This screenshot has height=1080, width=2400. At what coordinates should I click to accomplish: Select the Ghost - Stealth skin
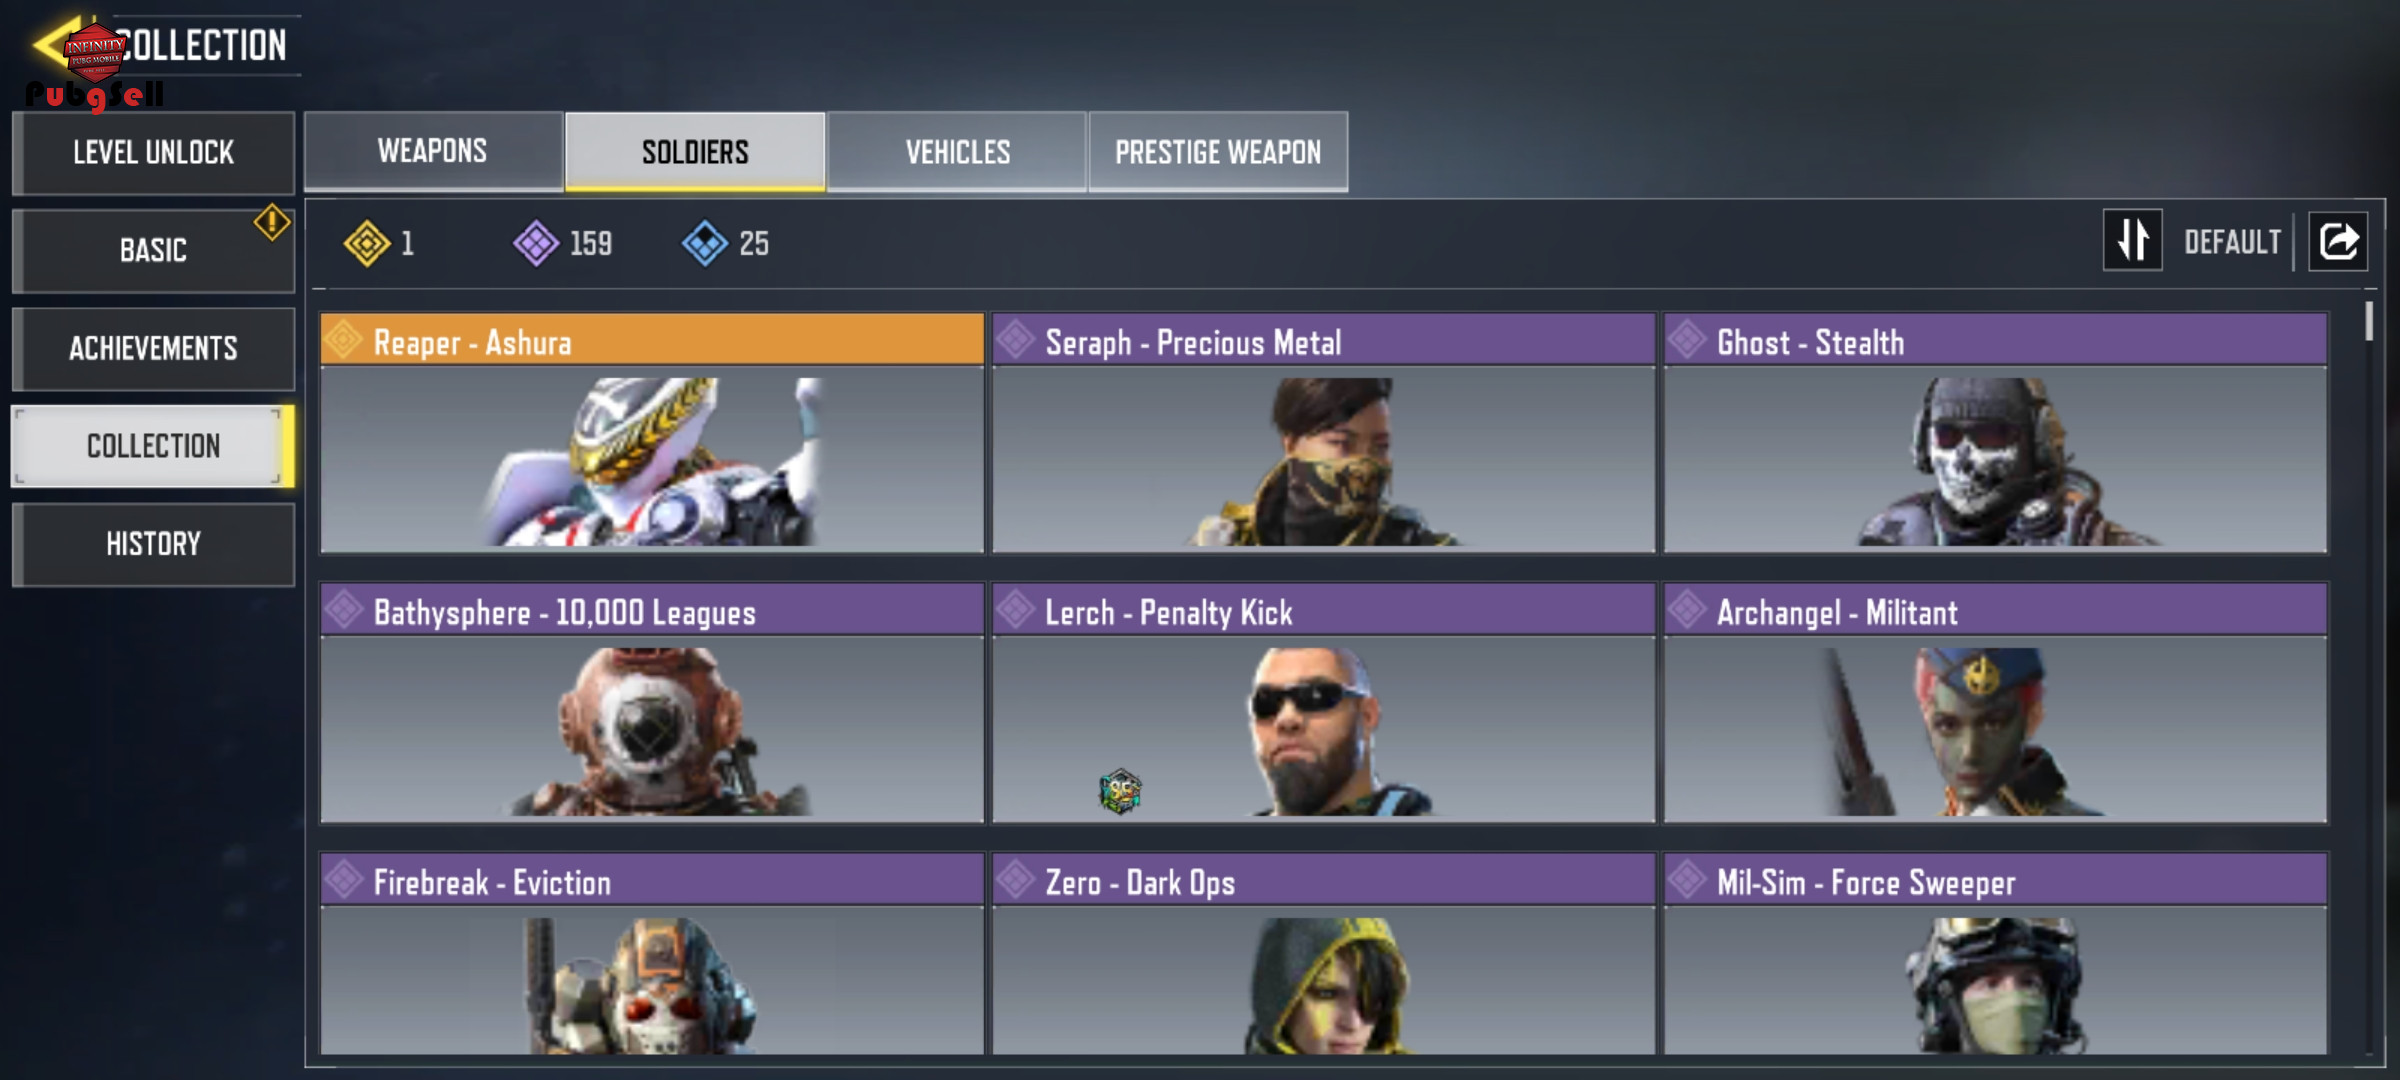(1996, 433)
